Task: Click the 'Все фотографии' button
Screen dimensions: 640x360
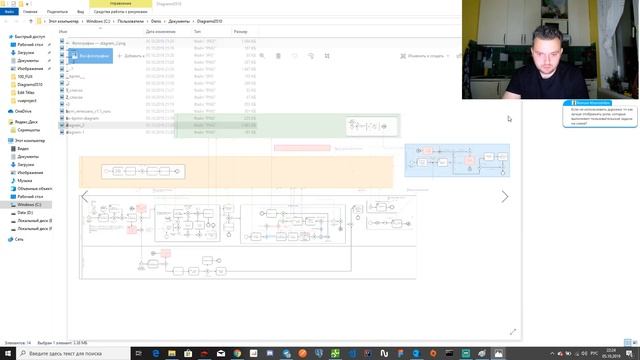Action: click(90, 56)
